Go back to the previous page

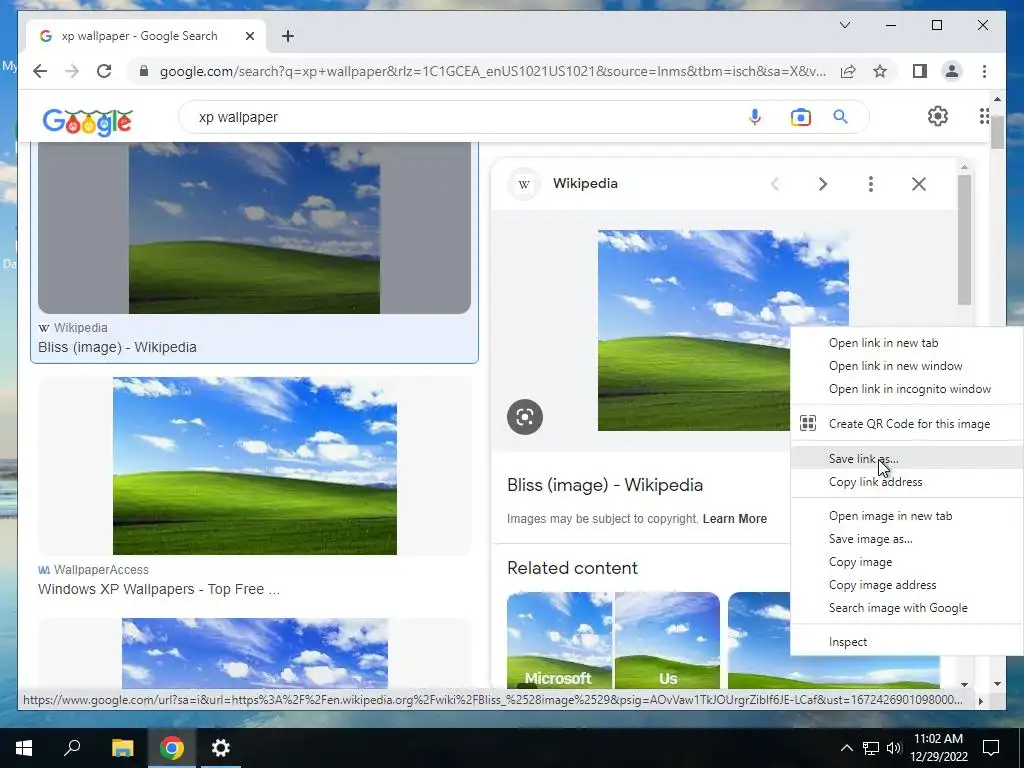(x=40, y=71)
